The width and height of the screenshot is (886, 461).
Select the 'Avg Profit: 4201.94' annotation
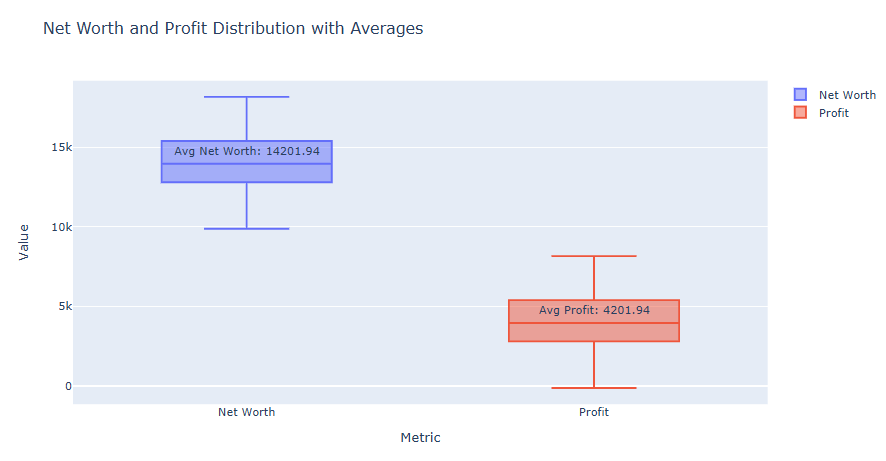pos(594,310)
